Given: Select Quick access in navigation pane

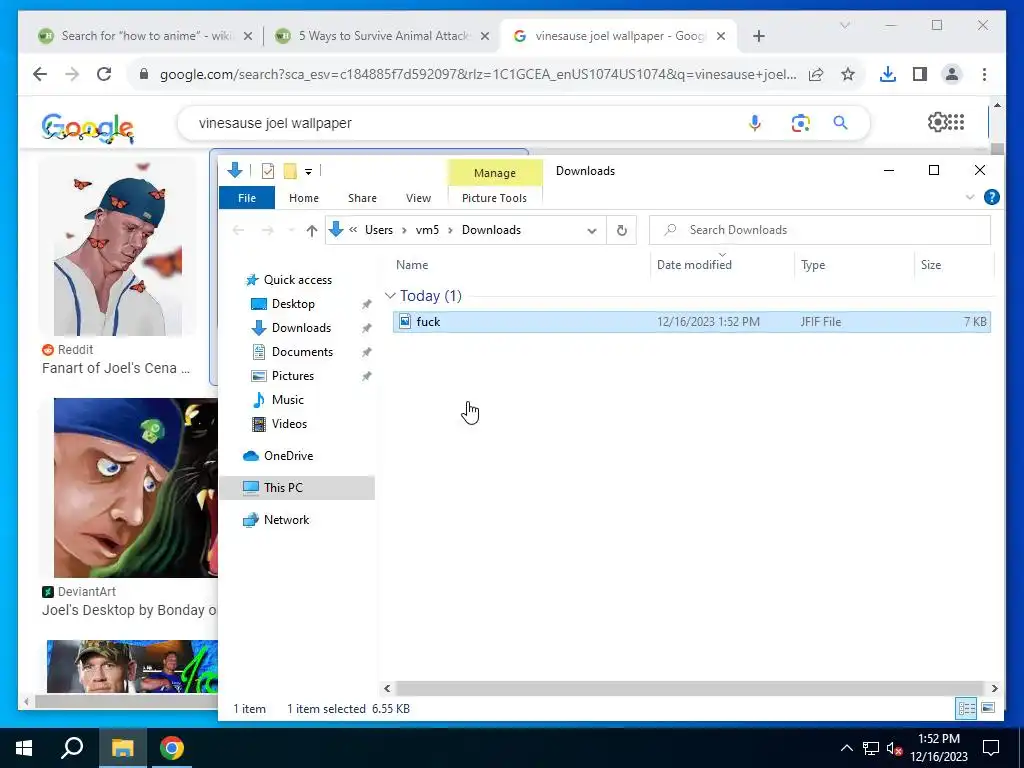Looking at the screenshot, I should [297, 280].
